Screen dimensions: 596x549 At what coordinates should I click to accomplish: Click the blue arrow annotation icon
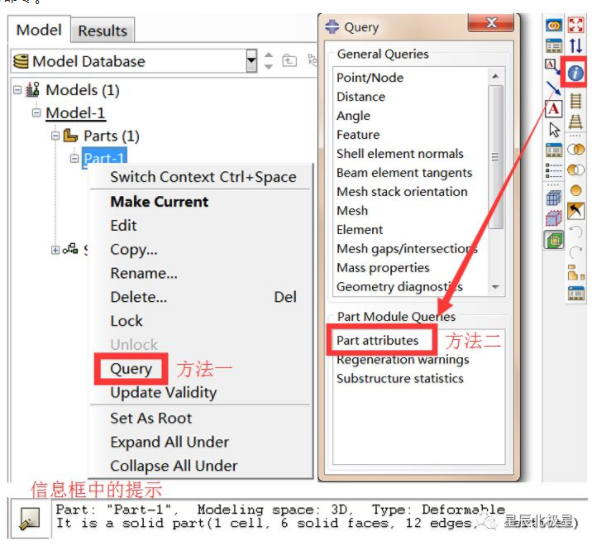[553, 88]
